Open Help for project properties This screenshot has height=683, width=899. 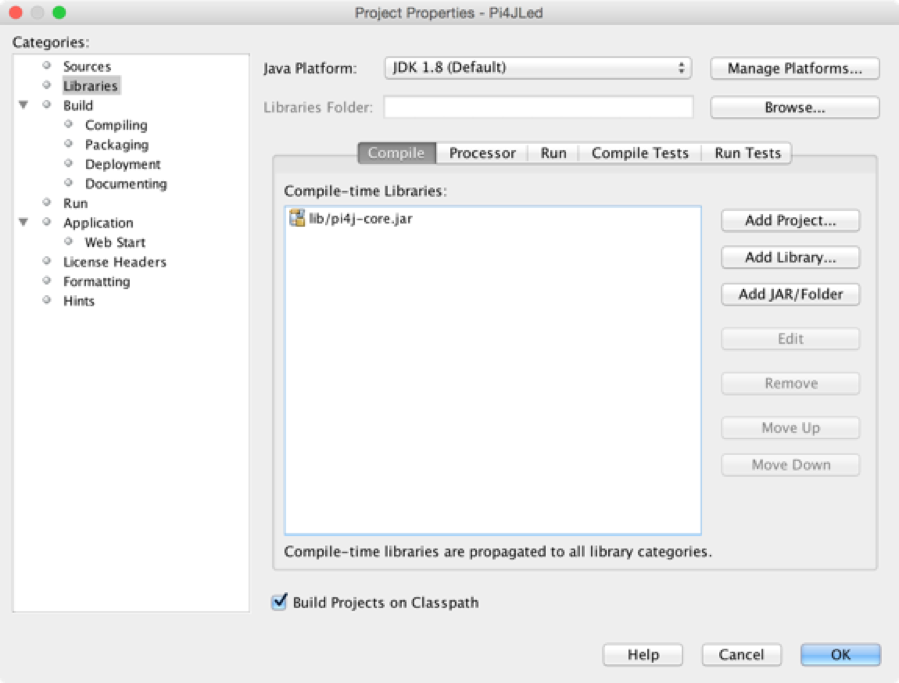click(643, 654)
